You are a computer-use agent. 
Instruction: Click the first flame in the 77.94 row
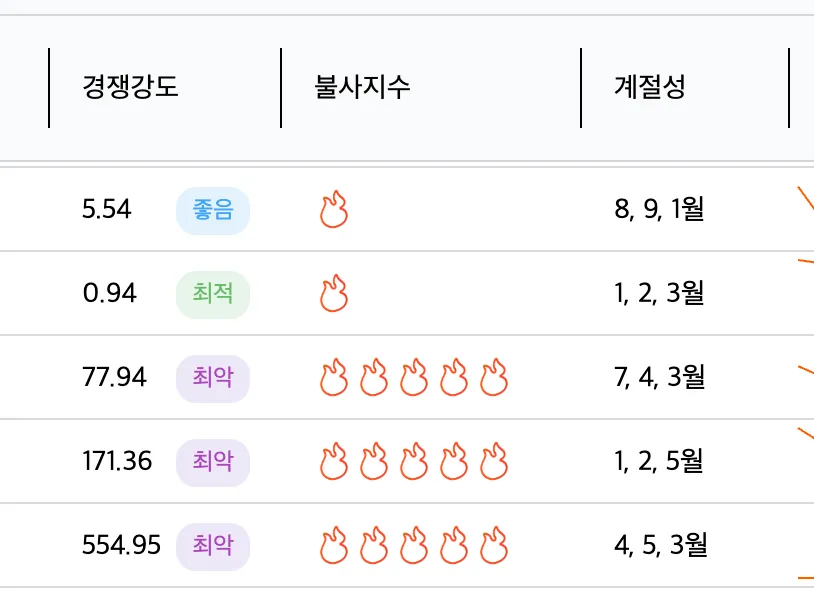[x=334, y=377]
